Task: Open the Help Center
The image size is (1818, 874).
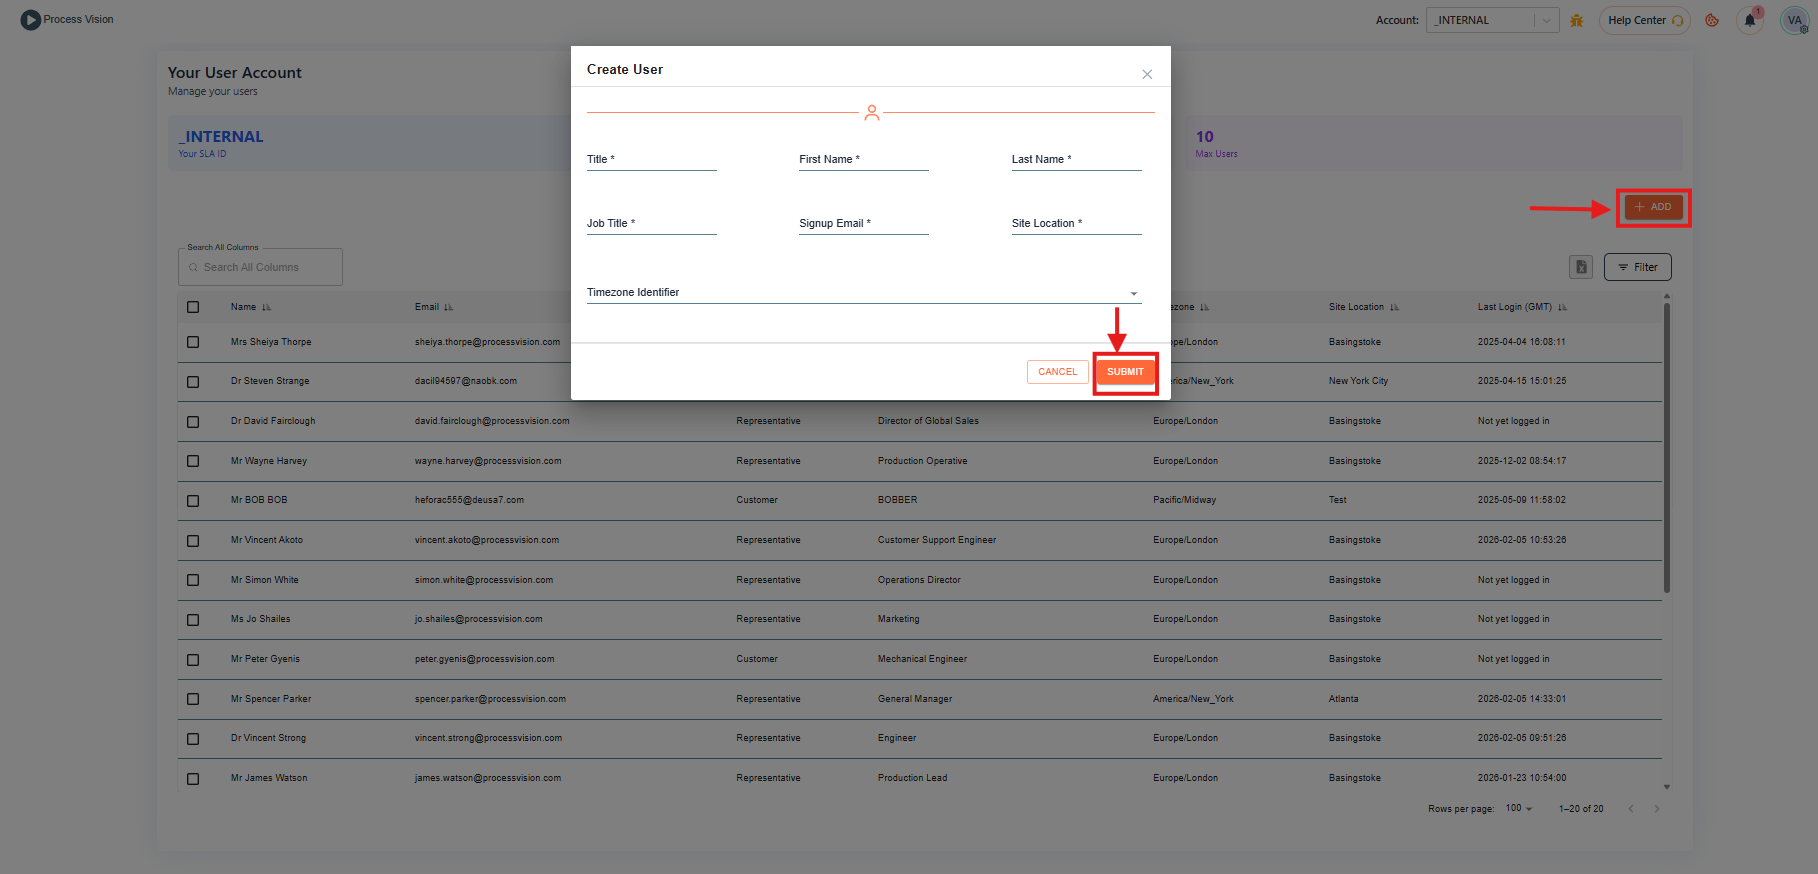Action: 1644,20
